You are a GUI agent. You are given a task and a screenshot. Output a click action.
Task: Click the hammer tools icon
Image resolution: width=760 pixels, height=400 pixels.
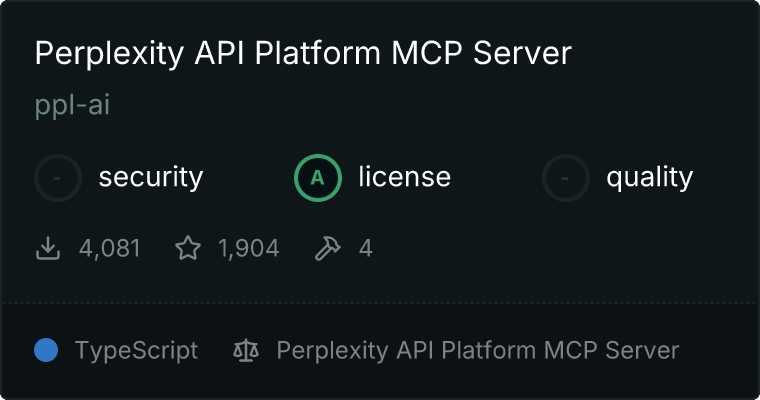pos(328,248)
